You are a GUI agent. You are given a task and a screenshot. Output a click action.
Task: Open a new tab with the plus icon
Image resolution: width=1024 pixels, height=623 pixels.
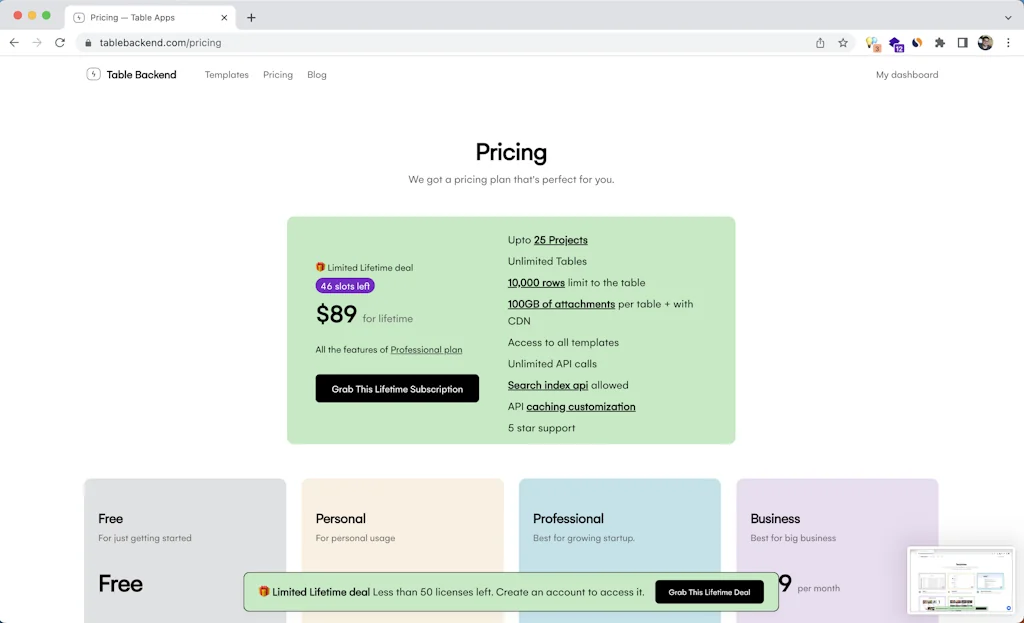pos(250,17)
